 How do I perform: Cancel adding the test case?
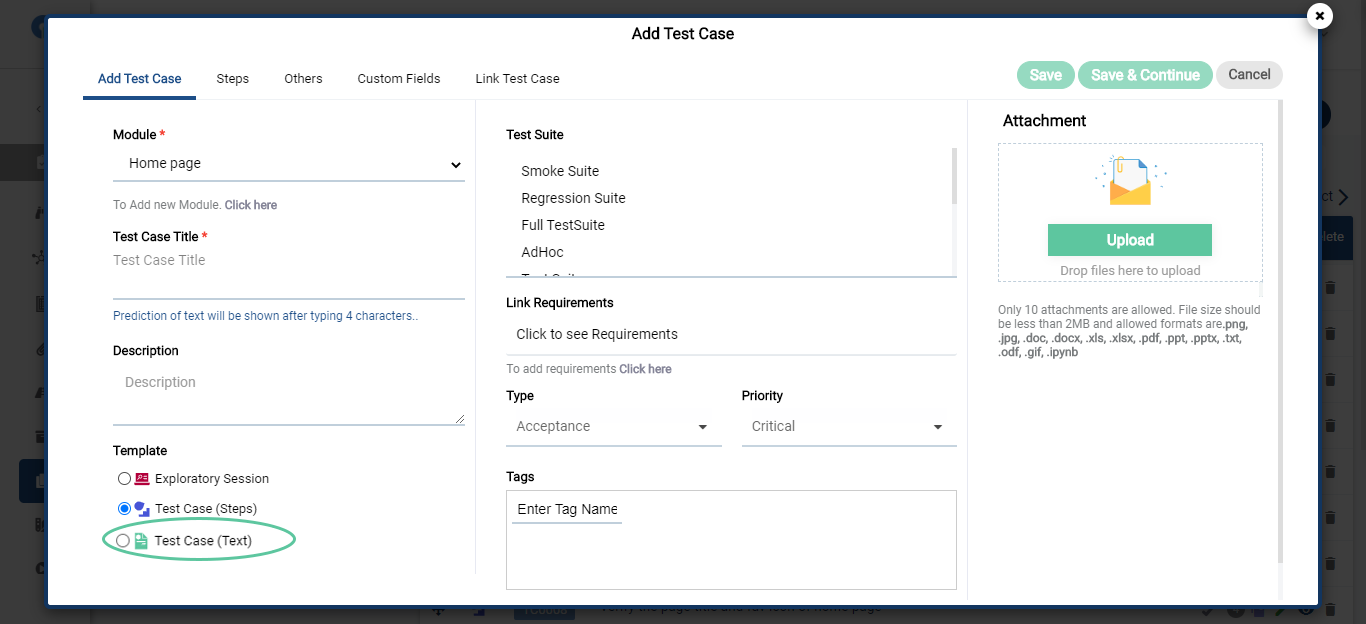click(x=1249, y=75)
